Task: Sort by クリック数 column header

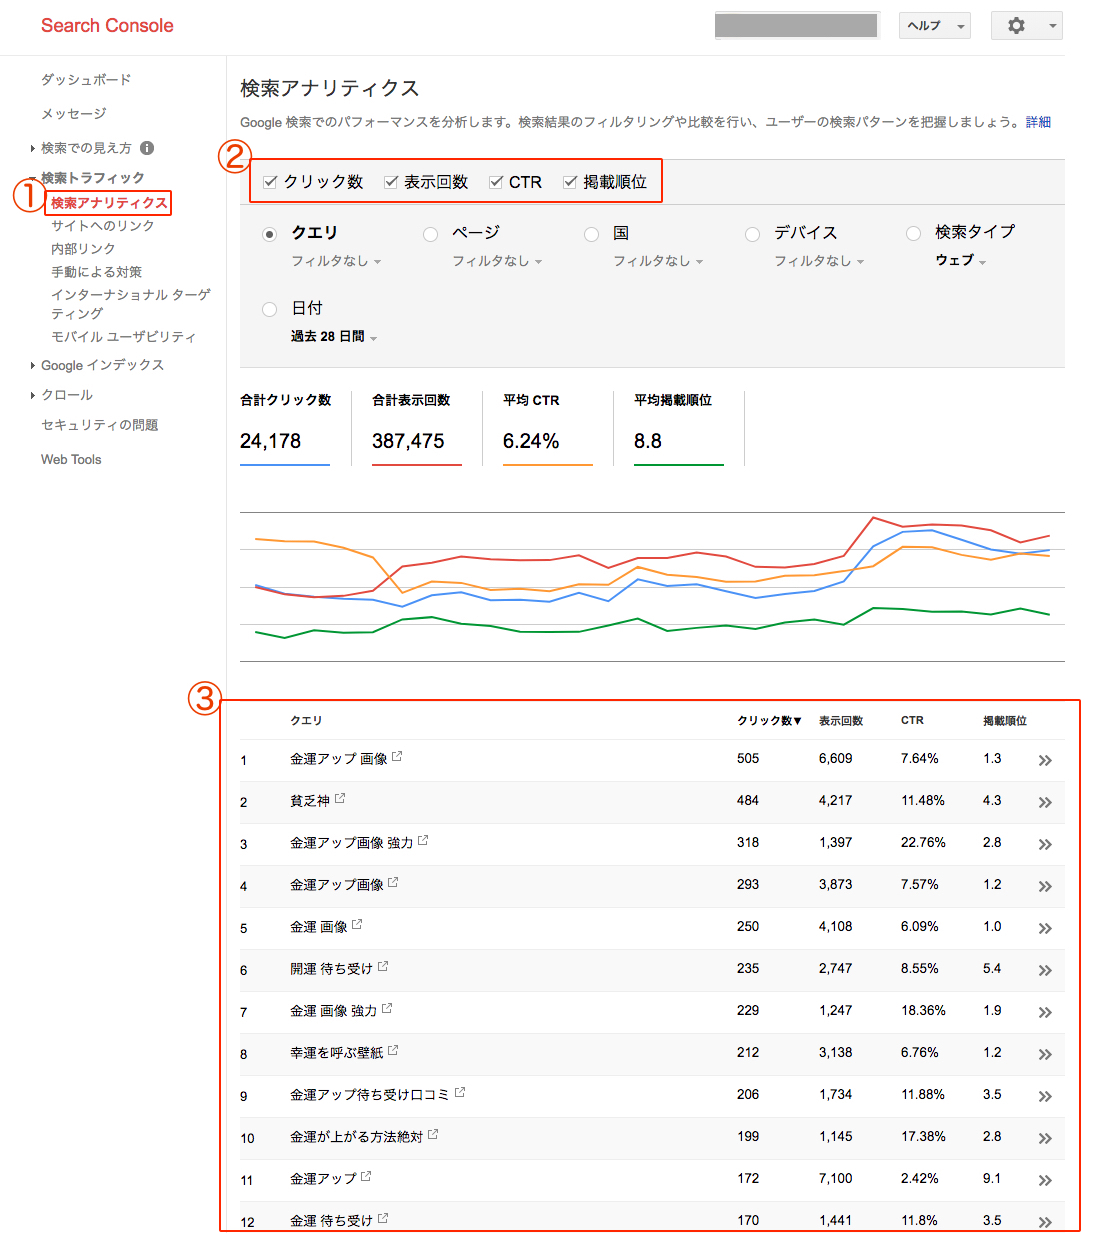Action: 769,721
